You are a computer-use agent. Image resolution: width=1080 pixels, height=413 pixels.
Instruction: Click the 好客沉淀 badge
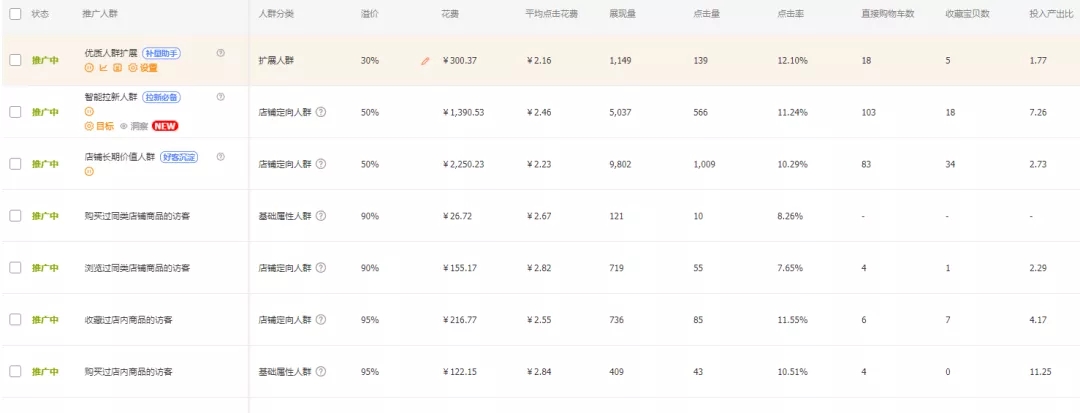178,157
